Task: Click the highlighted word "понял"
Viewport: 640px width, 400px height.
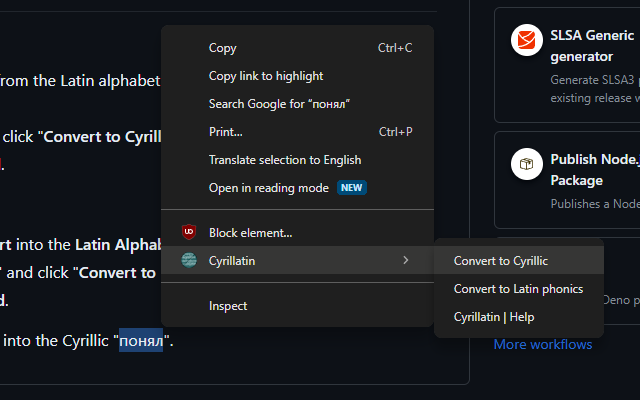Action: click(141, 341)
